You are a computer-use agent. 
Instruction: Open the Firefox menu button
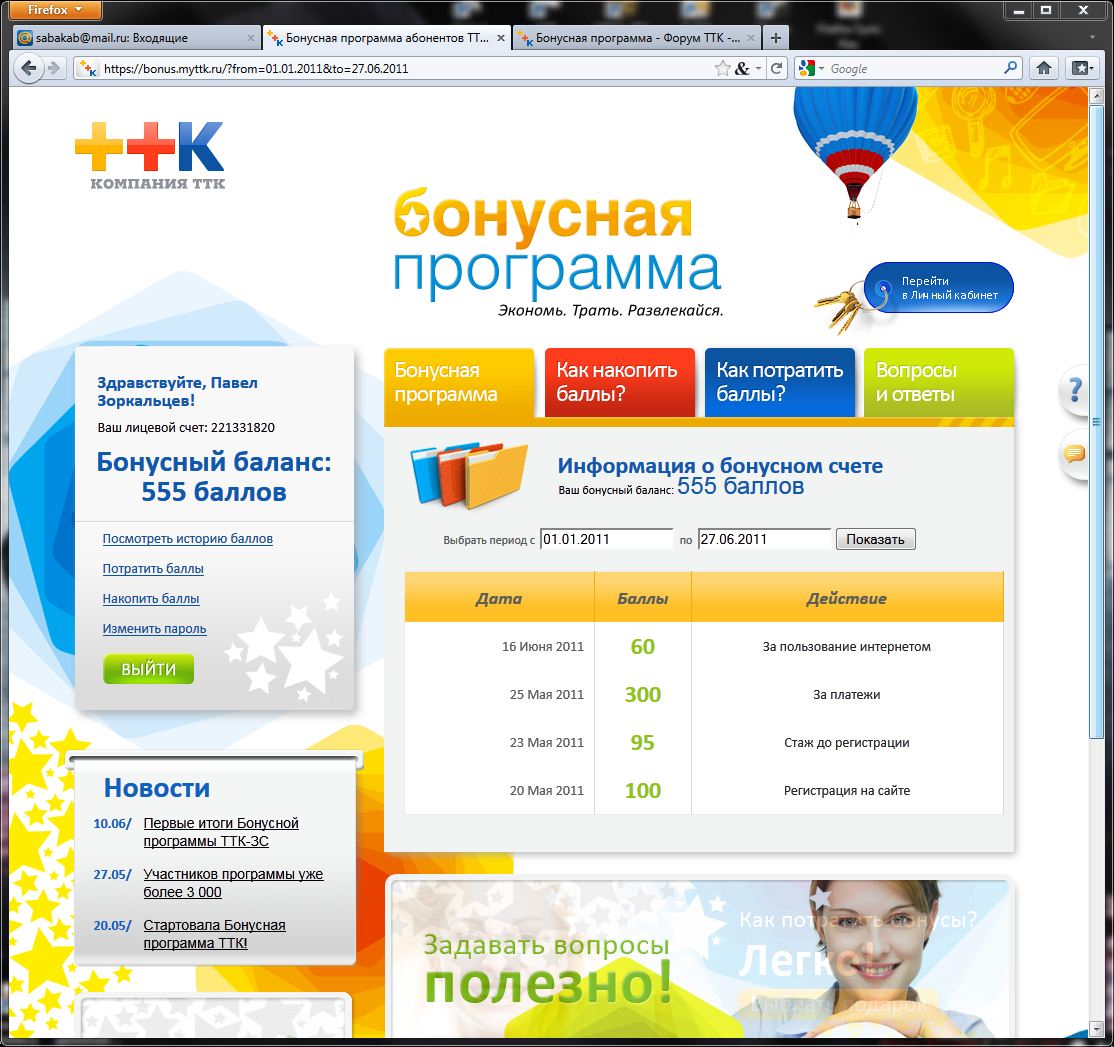pos(56,10)
